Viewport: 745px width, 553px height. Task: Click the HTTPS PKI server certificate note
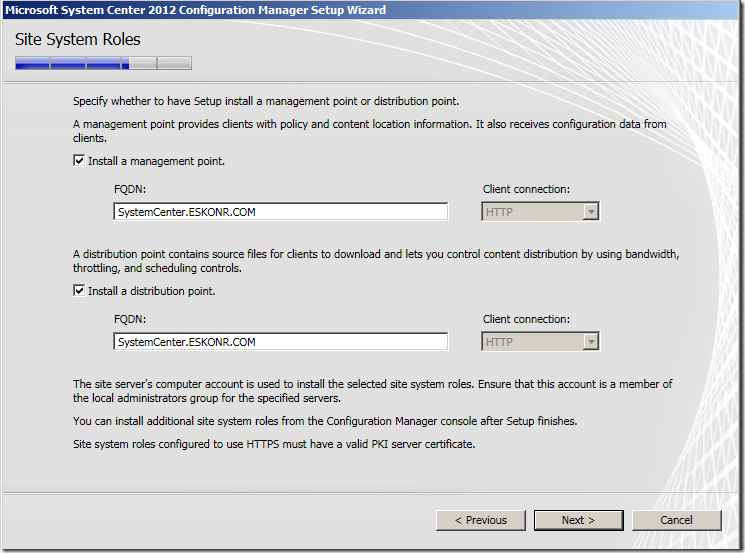(273, 443)
